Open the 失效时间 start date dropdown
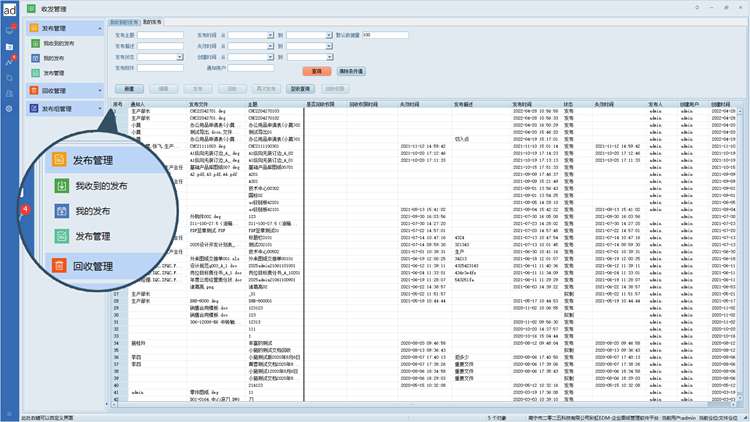 (270, 46)
